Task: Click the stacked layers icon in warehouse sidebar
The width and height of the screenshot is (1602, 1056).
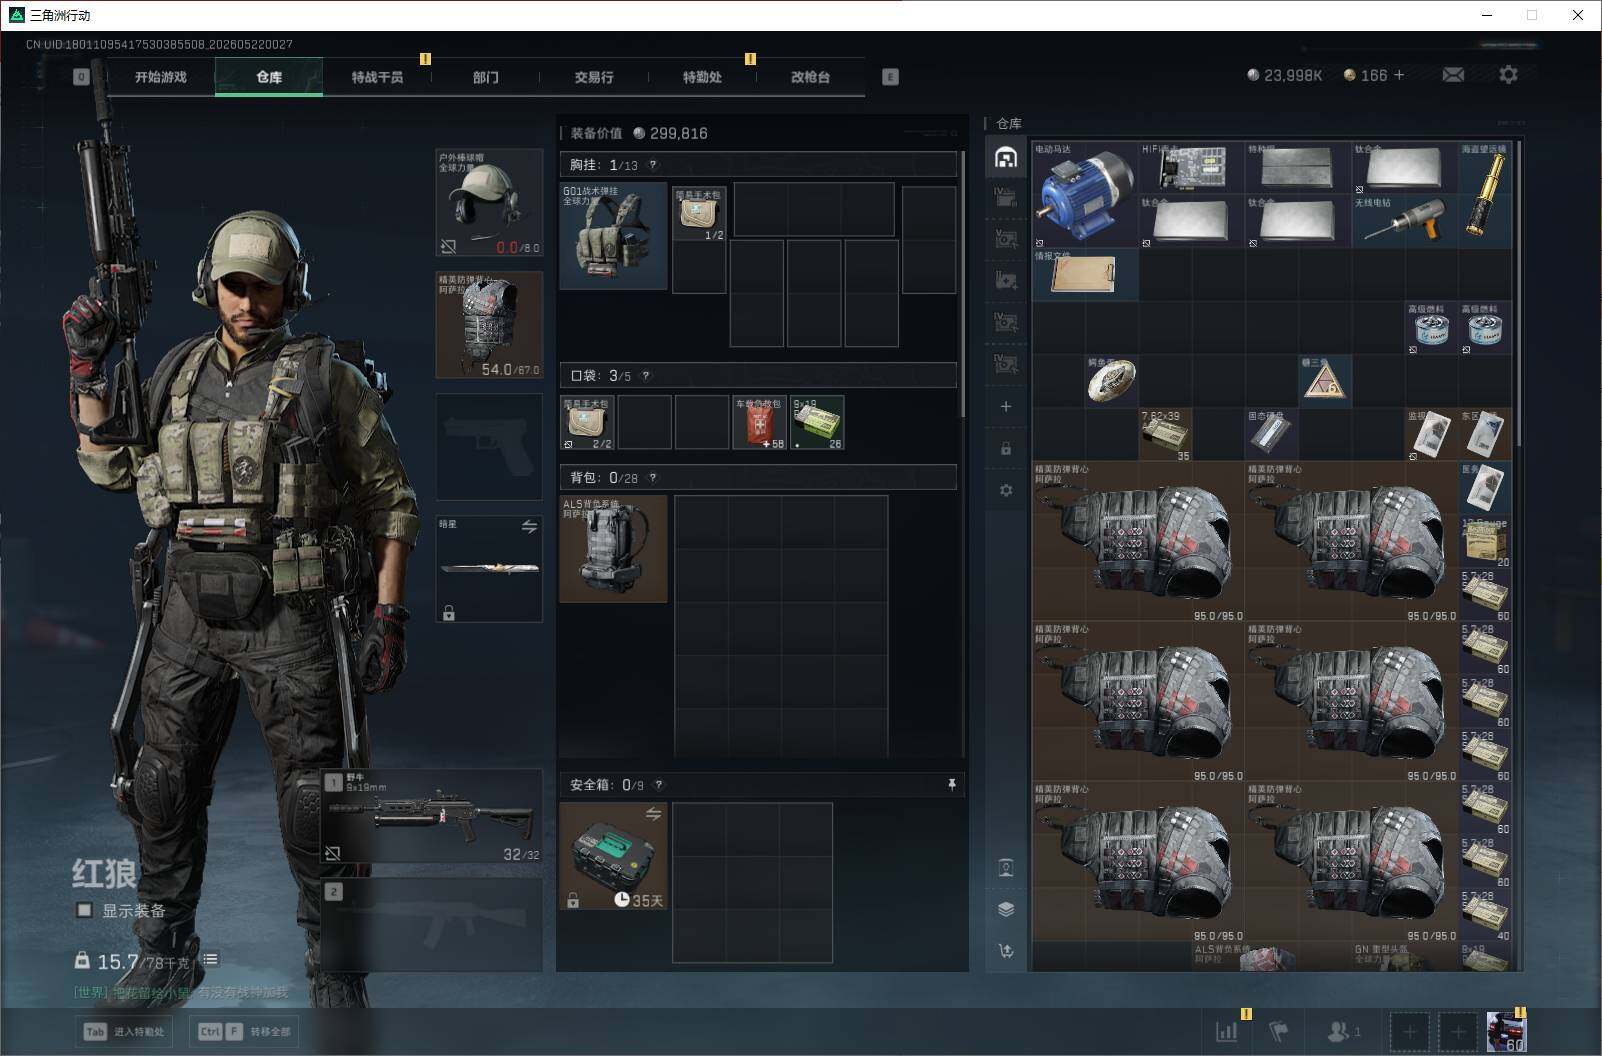Action: [x=1006, y=909]
